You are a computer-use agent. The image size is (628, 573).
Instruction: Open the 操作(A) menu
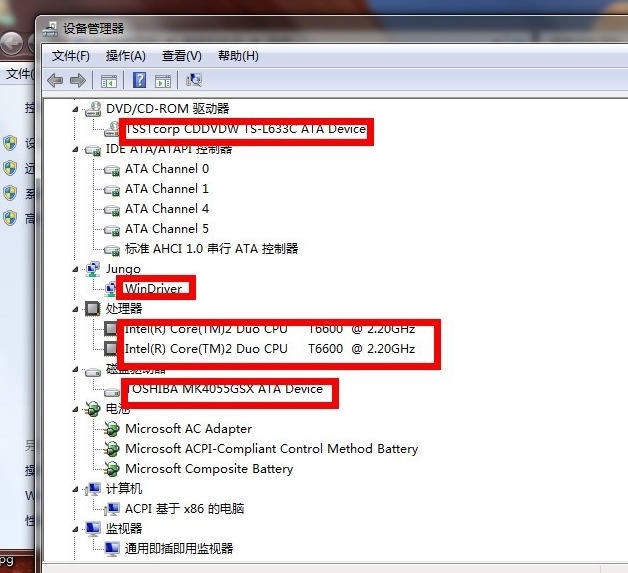[125, 56]
